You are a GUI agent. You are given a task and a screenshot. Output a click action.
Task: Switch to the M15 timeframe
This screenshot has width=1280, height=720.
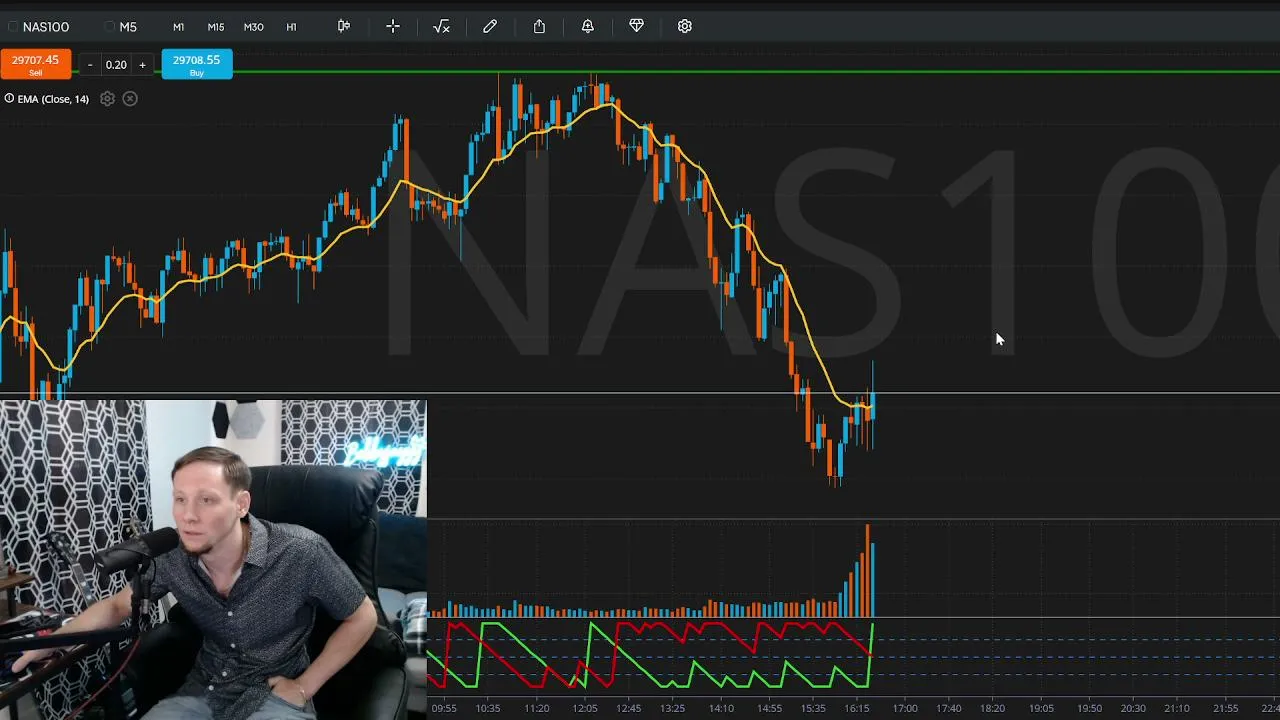[x=216, y=27]
